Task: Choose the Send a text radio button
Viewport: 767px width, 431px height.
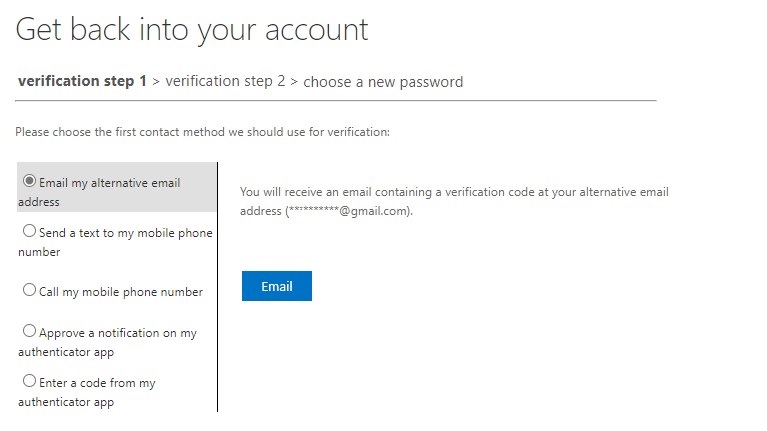Action: point(29,231)
